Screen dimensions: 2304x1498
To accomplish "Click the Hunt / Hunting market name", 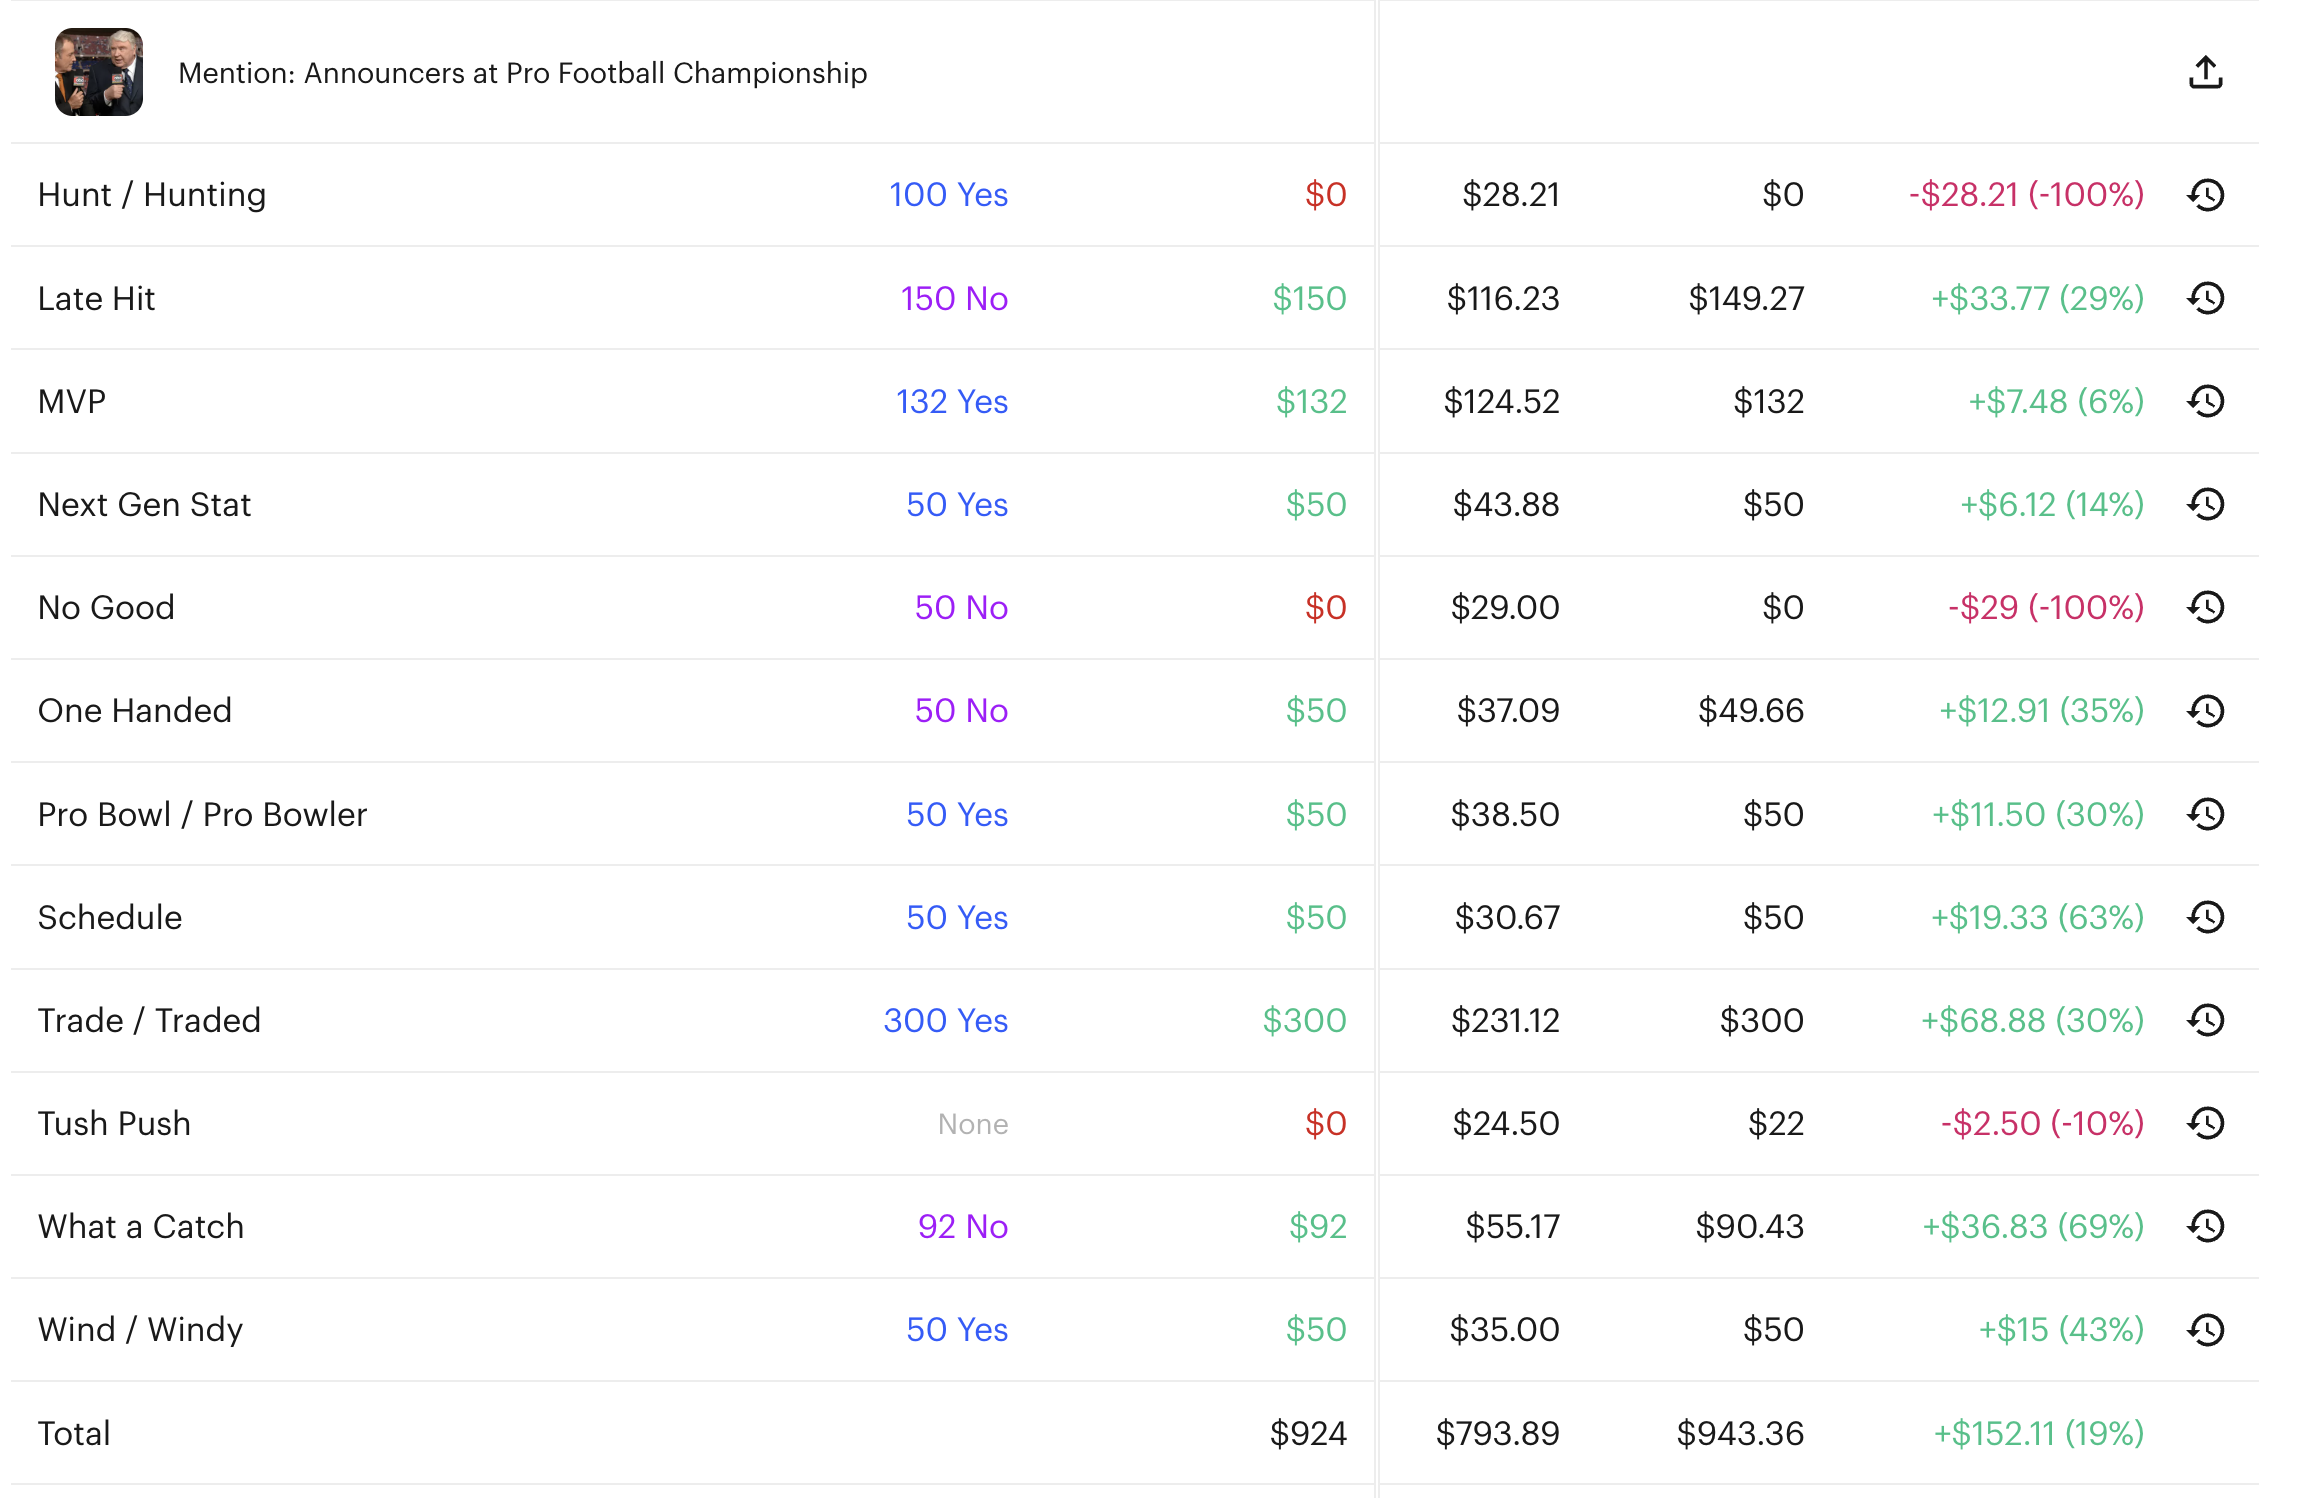I will click(x=152, y=195).
